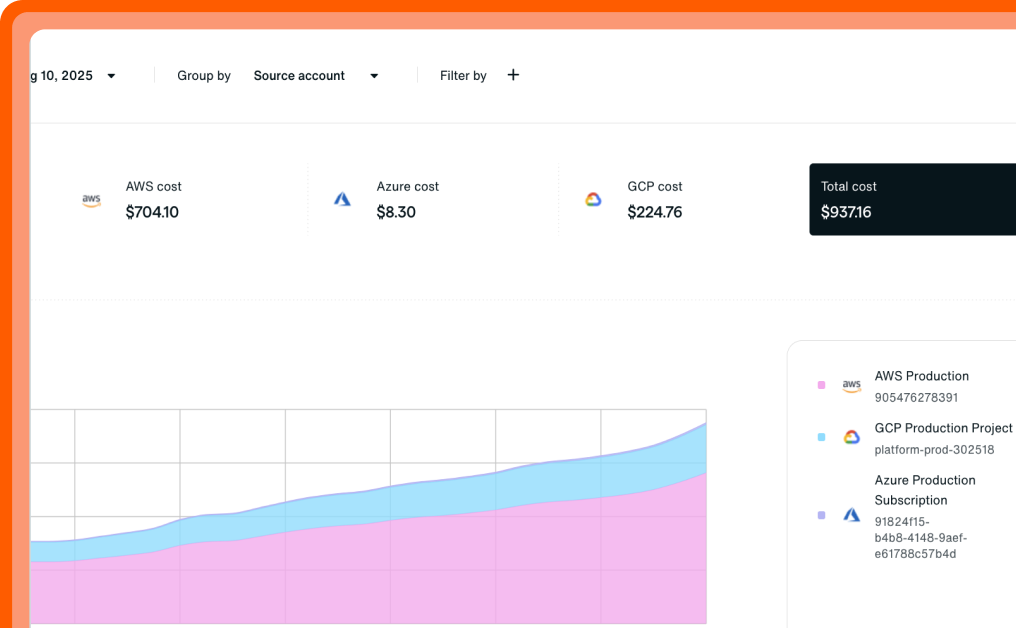Click the Google Cloud logo in the legend

pos(851,437)
